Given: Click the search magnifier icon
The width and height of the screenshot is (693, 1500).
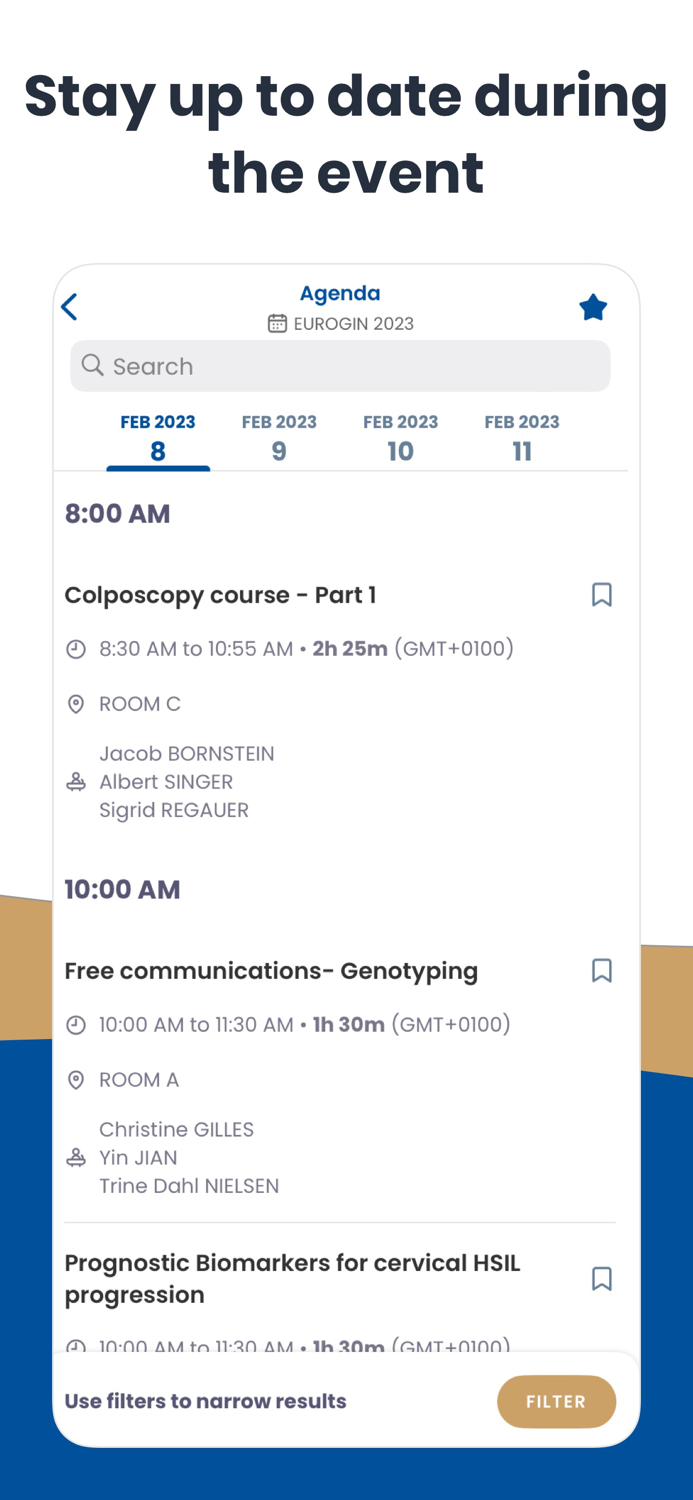Looking at the screenshot, I should 92,366.
